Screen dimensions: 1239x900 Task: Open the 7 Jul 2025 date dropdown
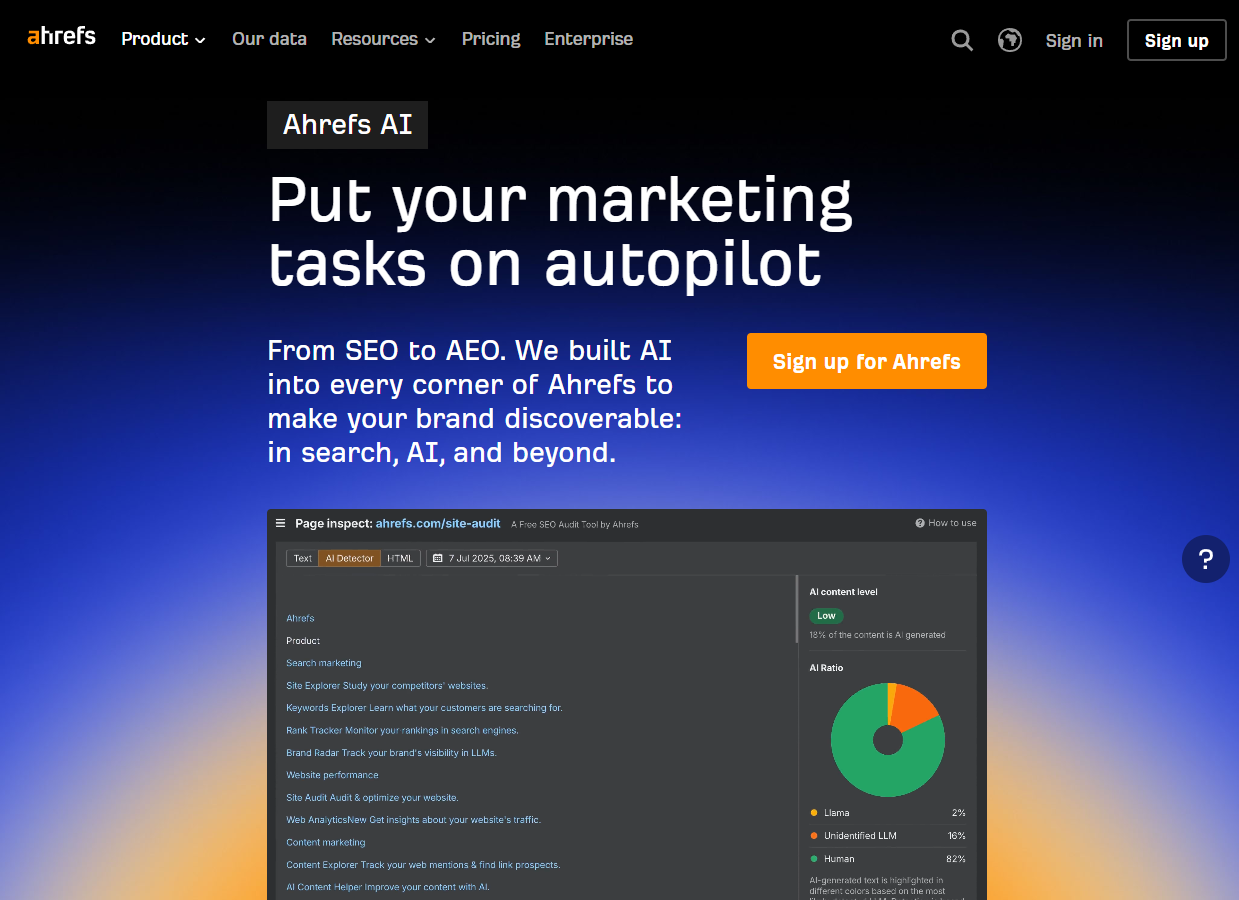pos(492,558)
